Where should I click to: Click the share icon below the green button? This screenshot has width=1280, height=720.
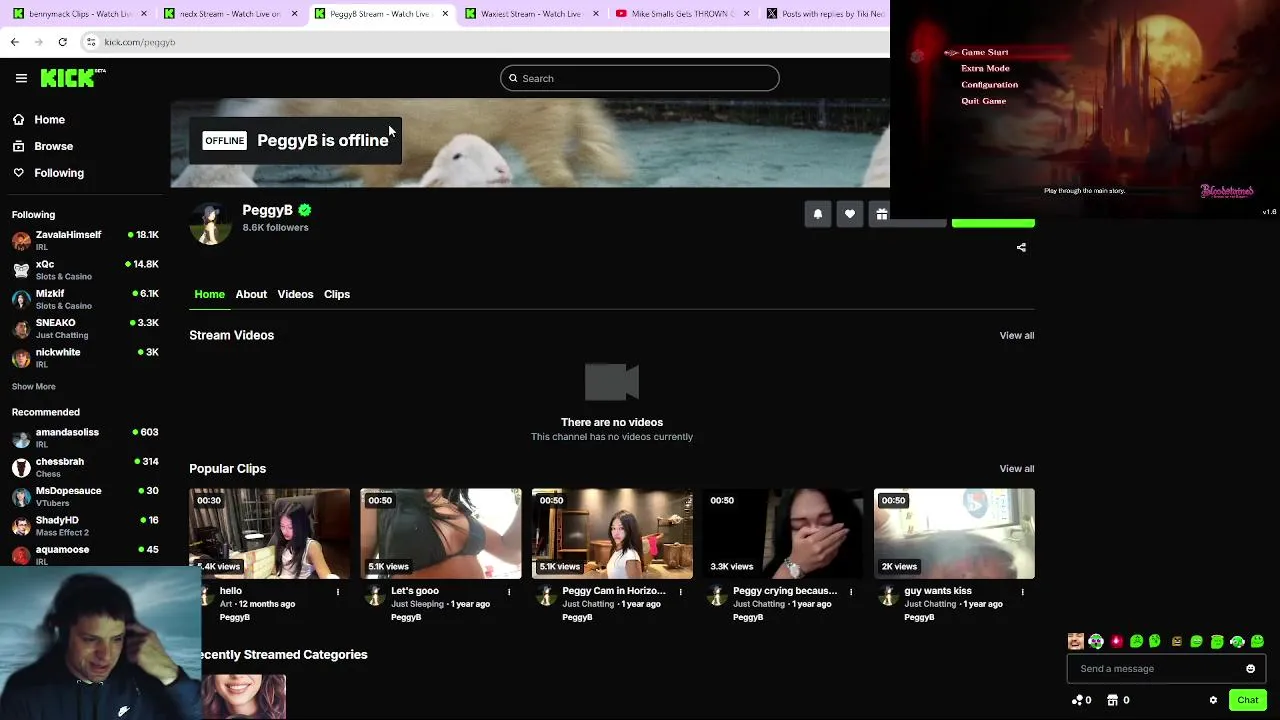[1021, 247]
